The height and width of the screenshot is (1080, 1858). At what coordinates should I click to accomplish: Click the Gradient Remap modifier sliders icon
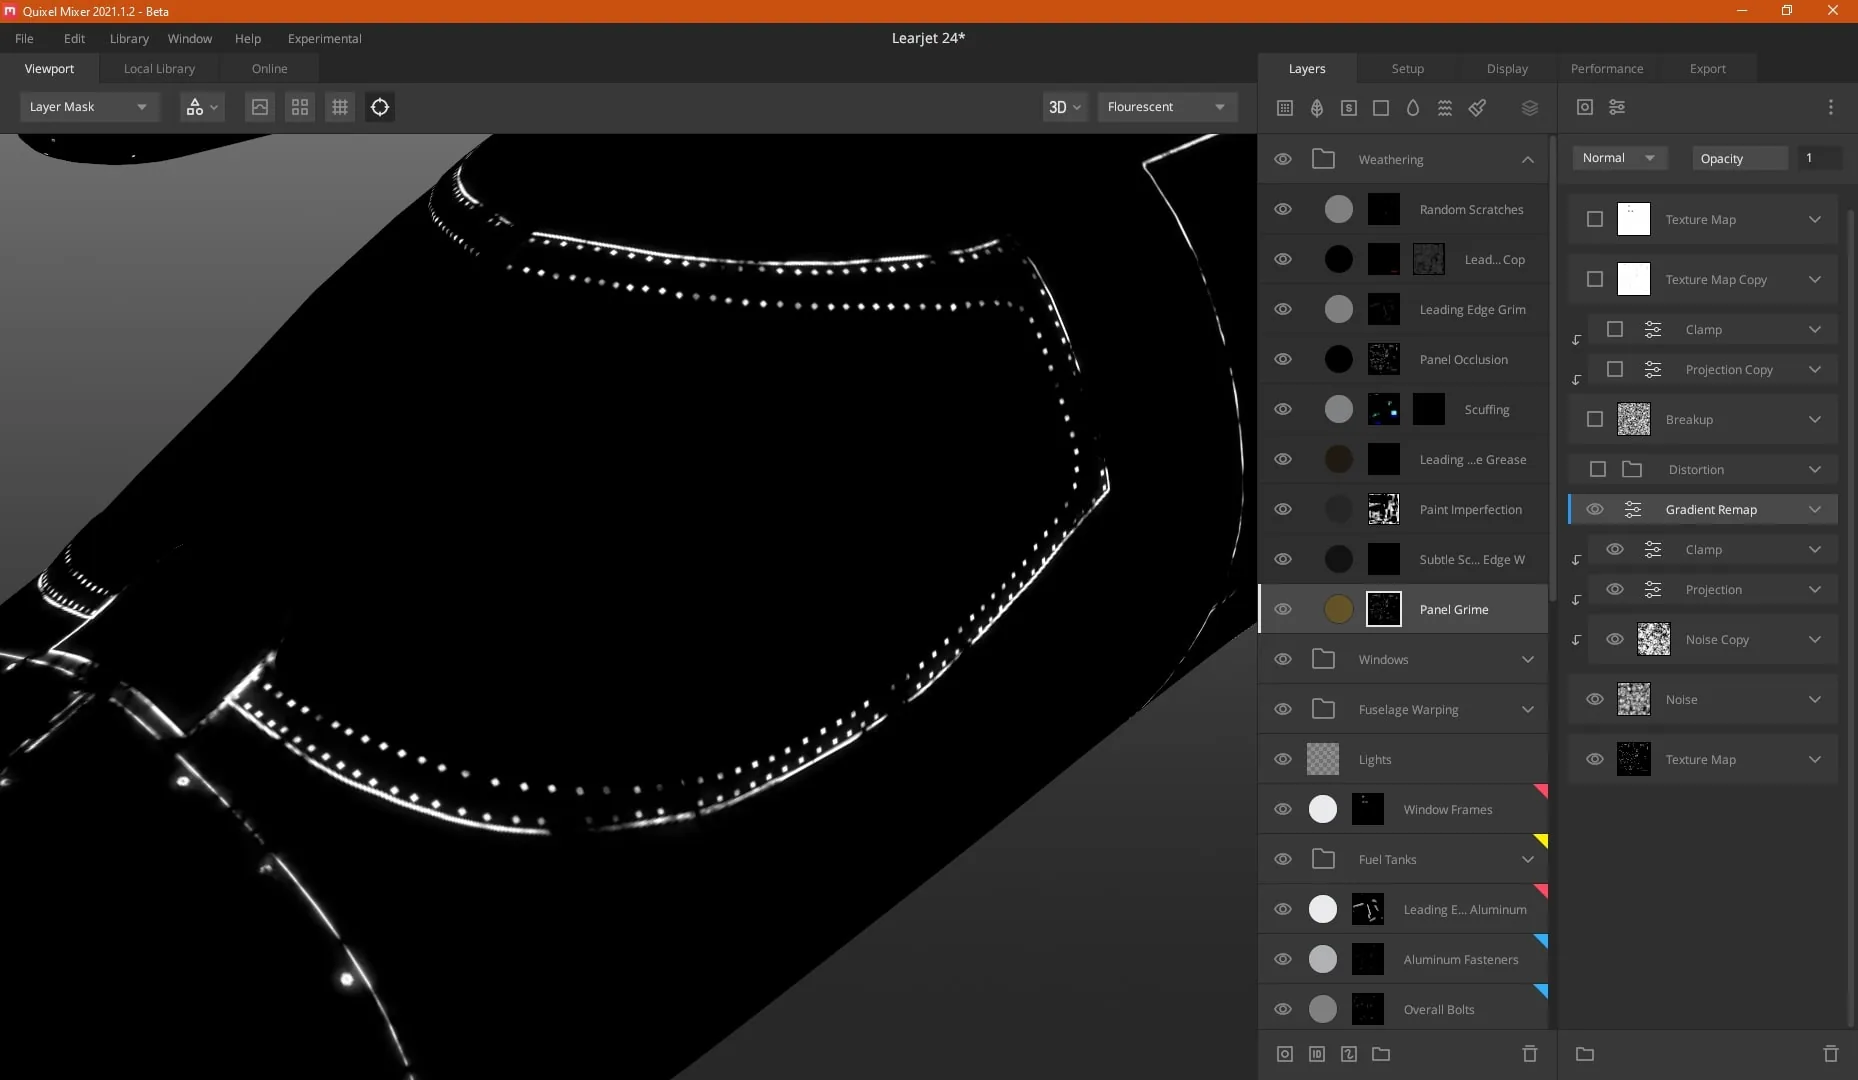pos(1633,510)
